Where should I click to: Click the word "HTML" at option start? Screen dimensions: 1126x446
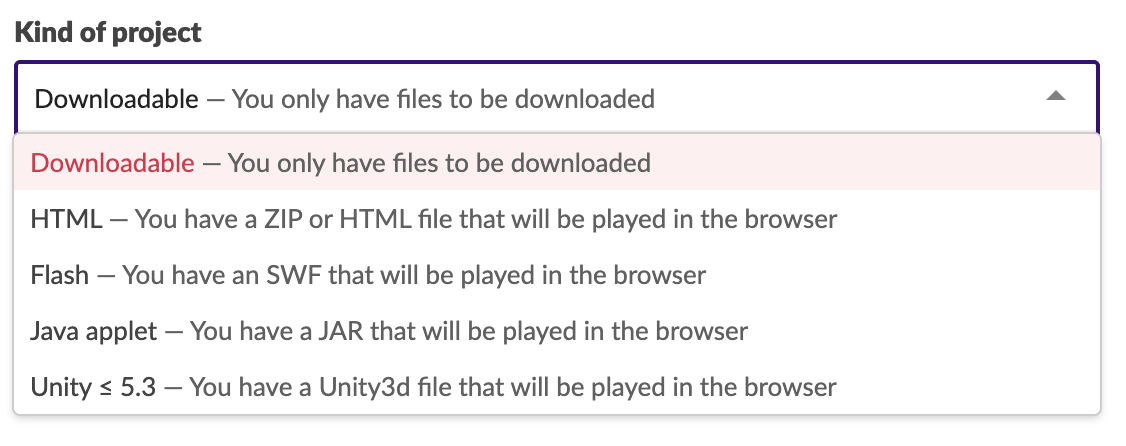point(66,218)
